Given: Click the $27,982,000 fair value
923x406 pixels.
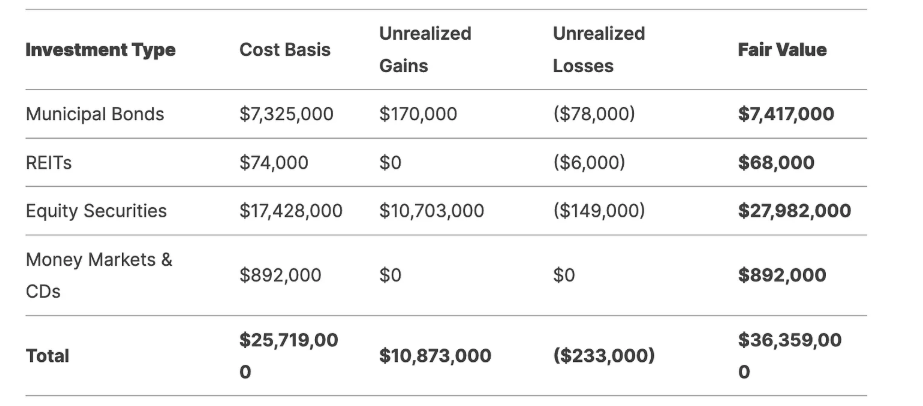Looking at the screenshot, I should (794, 211).
